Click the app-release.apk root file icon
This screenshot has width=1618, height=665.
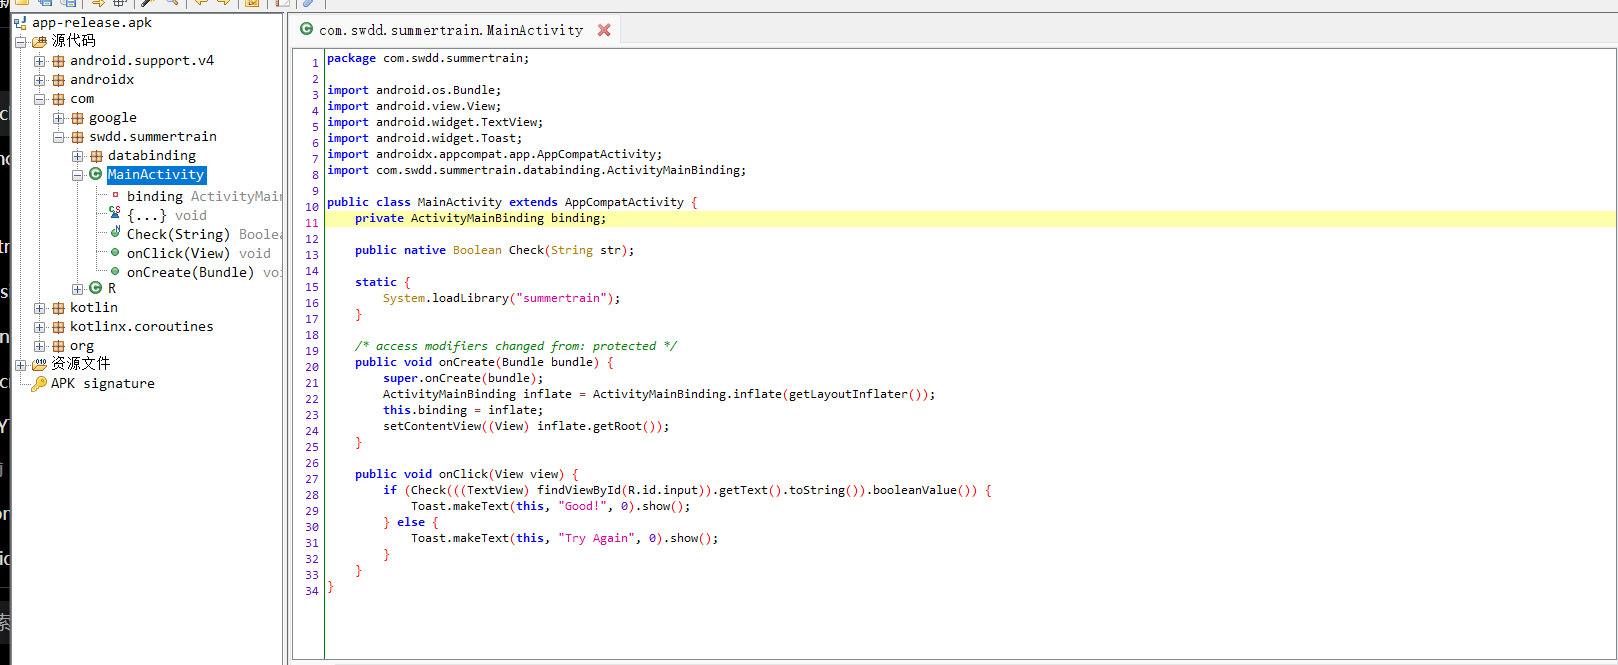(20, 23)
